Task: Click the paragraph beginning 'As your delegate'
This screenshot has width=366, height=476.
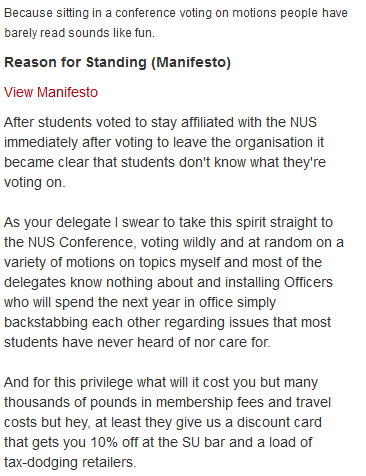Action: click(x=173, y=282)
